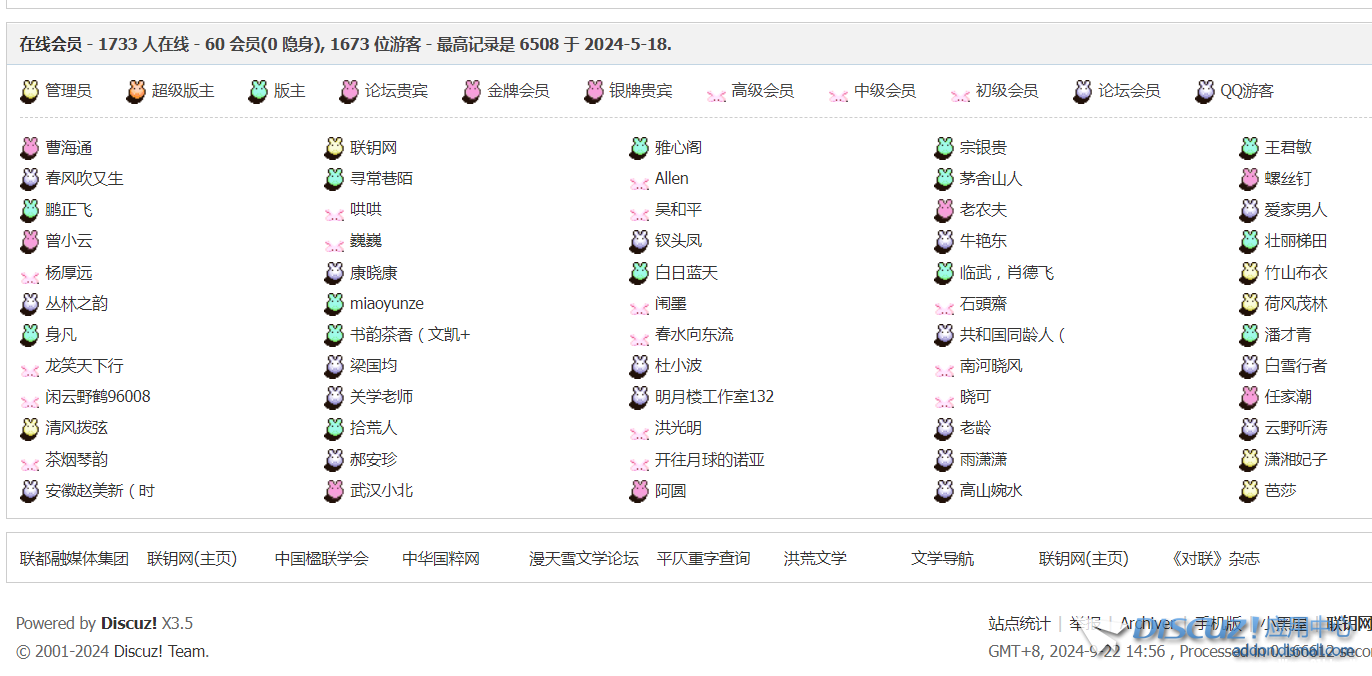
Task: Click the yellow icon beside 联钥网 member
Action: (334, 148)
